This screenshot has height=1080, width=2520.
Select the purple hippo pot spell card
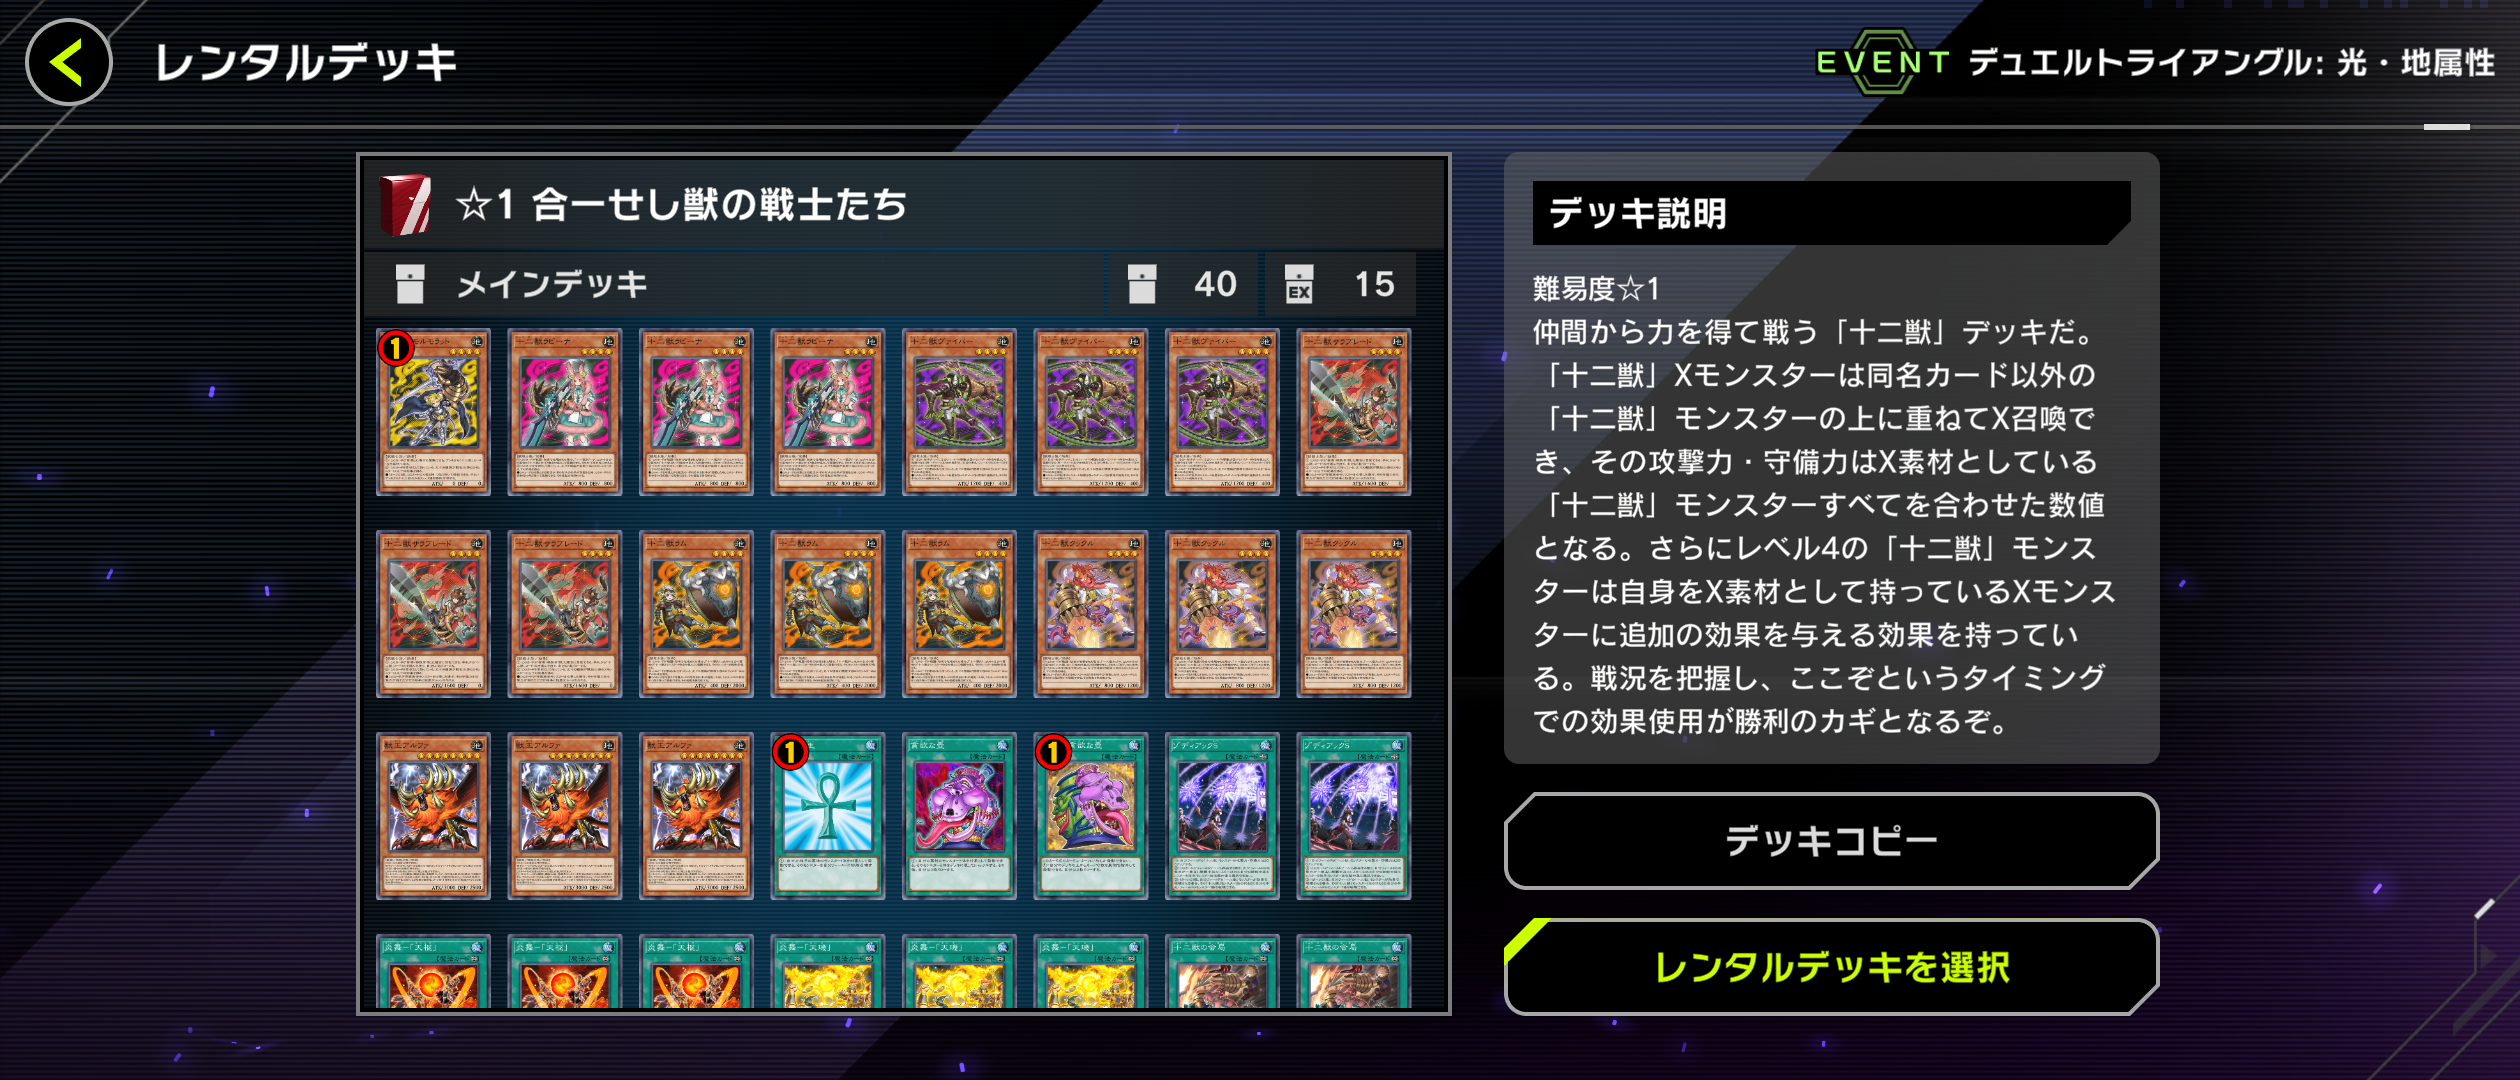[x=959, y=816]
